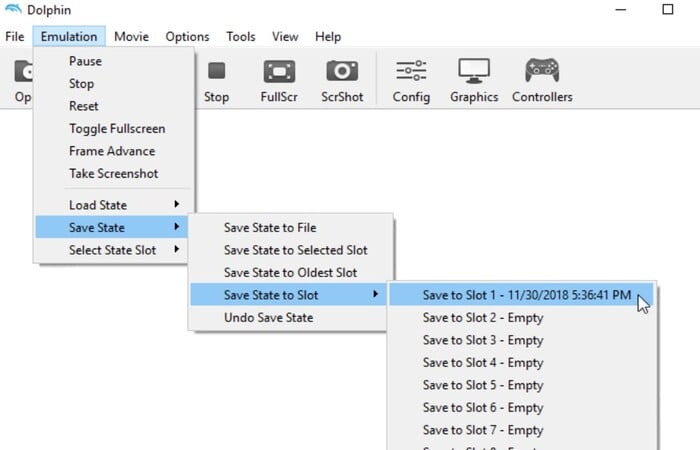The image size is (700, 450).
Task: Open Config via the sliders icon
Action: click(411, 71)
